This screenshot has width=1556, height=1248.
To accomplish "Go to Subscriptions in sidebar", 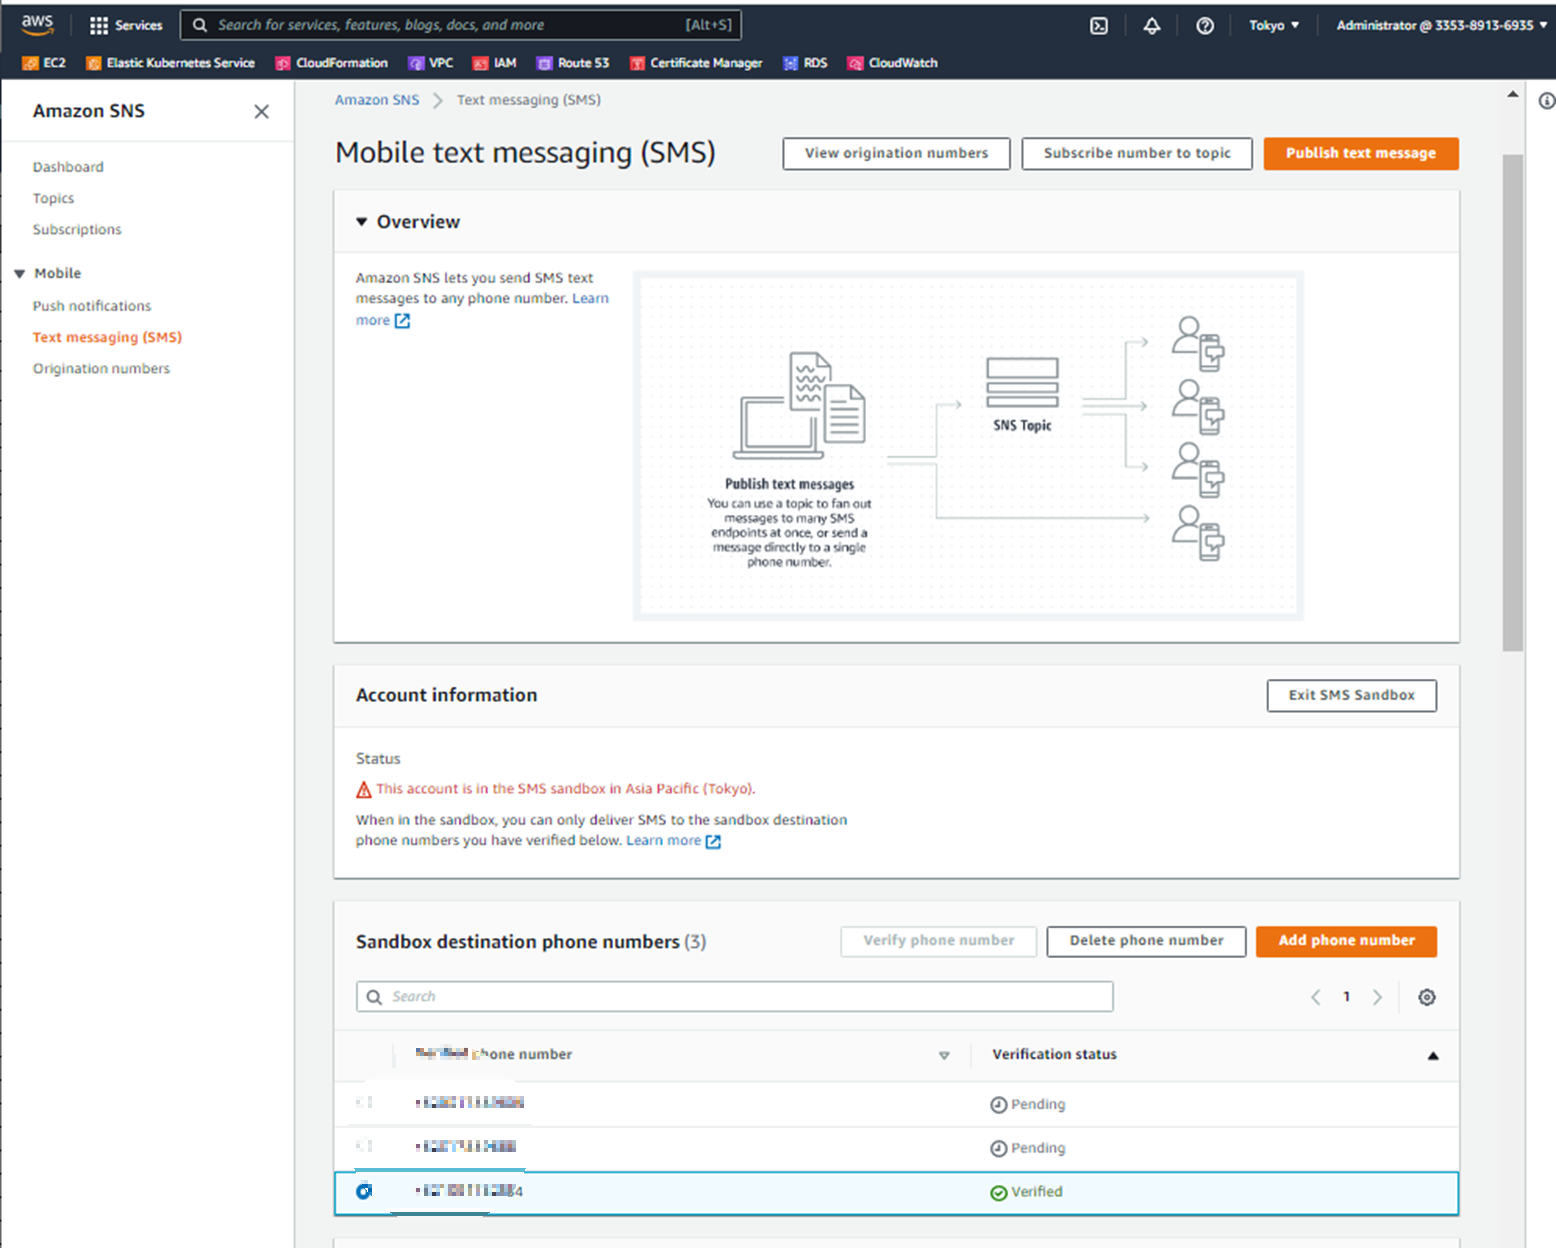I will (x=77, y=229).
